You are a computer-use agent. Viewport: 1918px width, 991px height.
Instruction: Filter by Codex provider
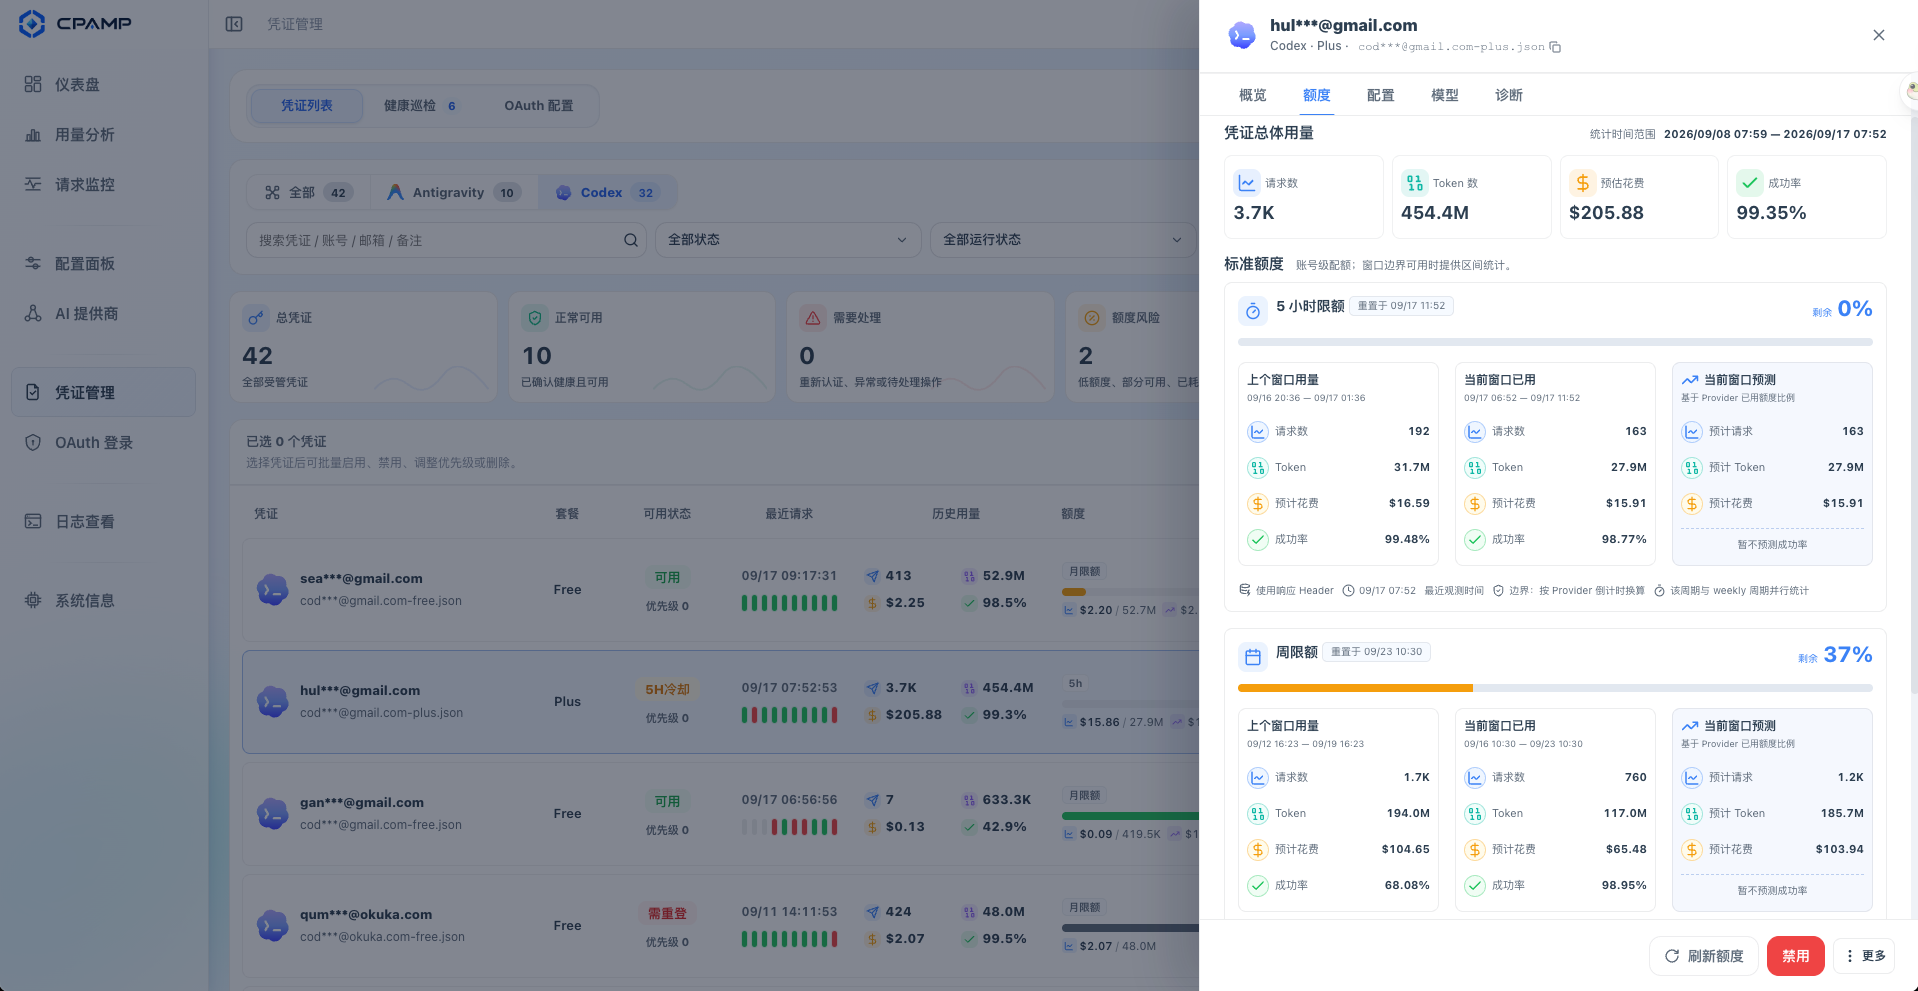(x=607, y=193)
